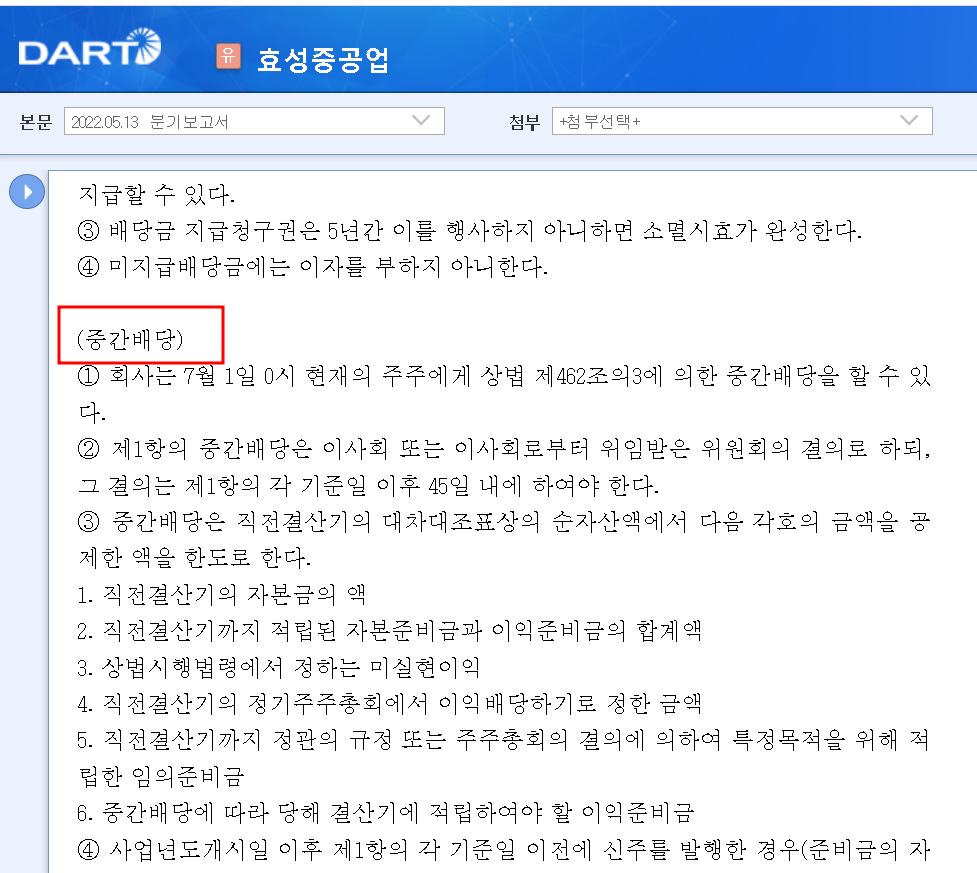Click the line '그 결의는 제1항의 각 기준일 이후 45일'
The width and height of the screenshot is (977, 873).
point(368,485)
